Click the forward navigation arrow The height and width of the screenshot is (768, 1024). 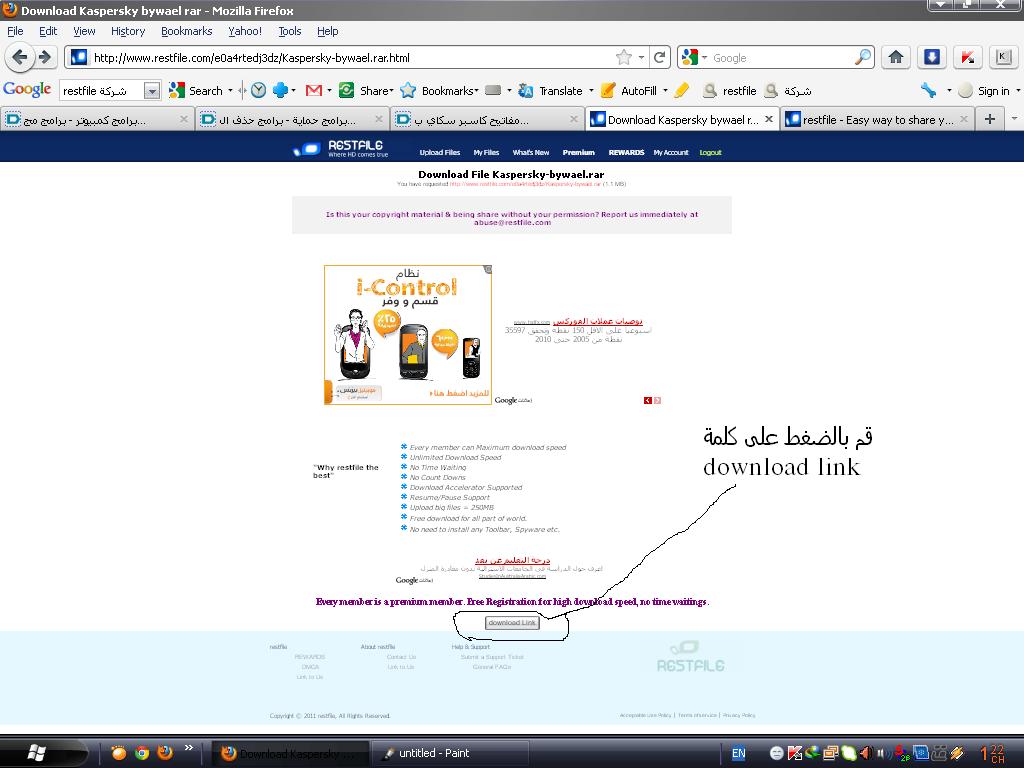(x=45, y=57)
